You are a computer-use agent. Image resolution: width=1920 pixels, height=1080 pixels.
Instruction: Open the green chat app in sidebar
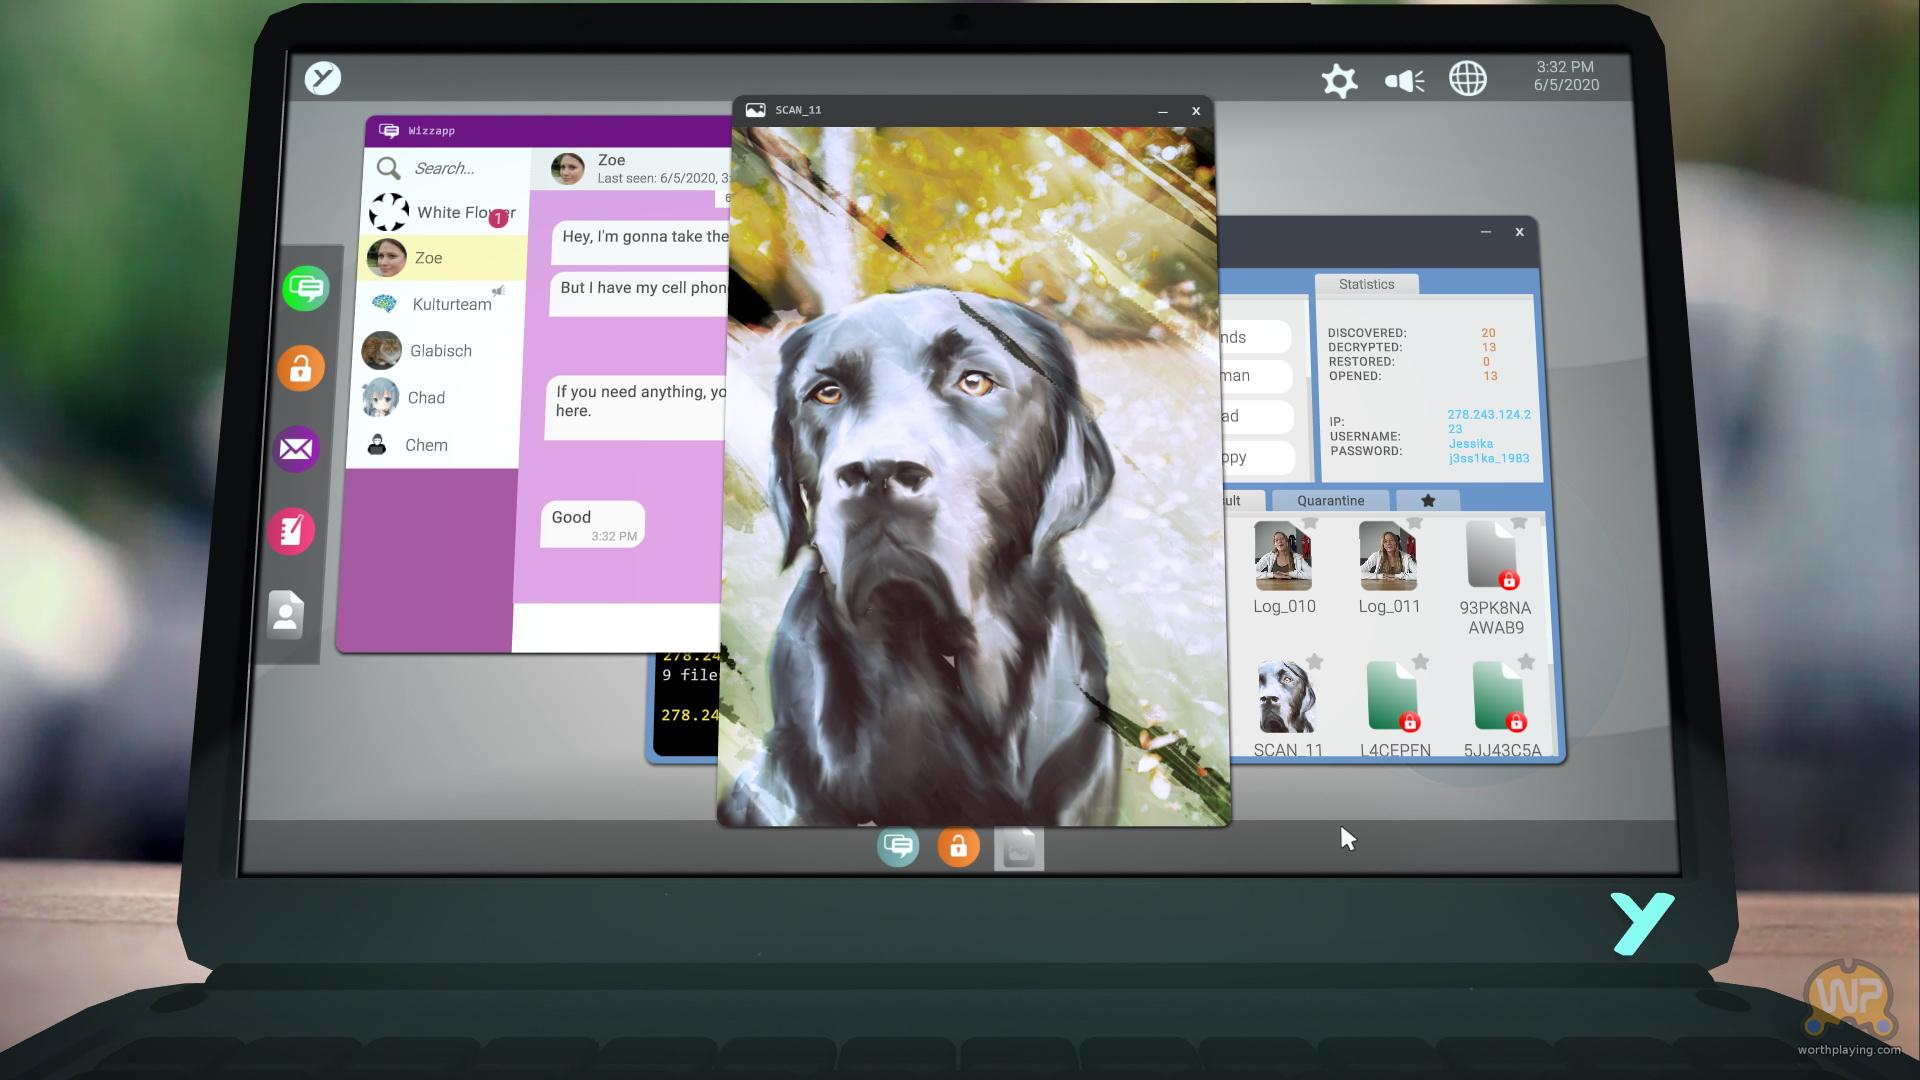pyautogui.click(x=305, y=289)
